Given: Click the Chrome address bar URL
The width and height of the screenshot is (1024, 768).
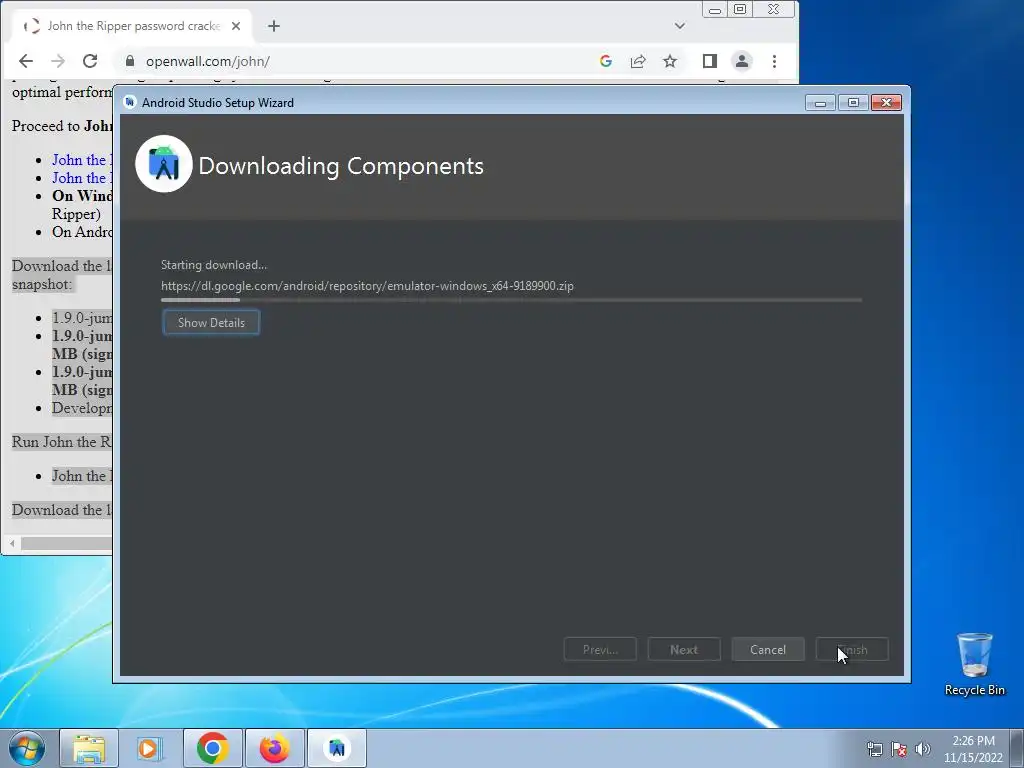Looking at the screenshot, I should coord(208,61).
